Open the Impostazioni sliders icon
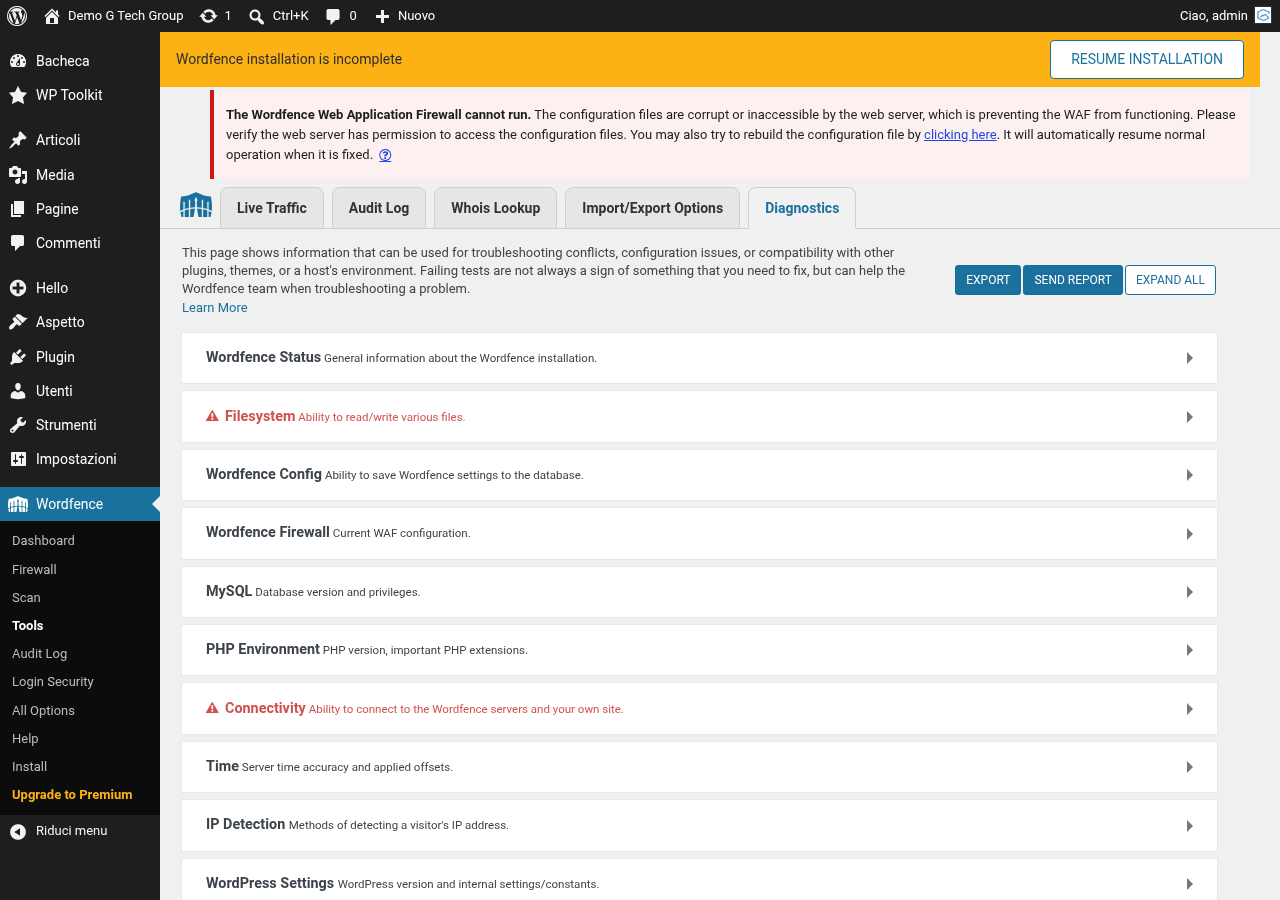 18,459
